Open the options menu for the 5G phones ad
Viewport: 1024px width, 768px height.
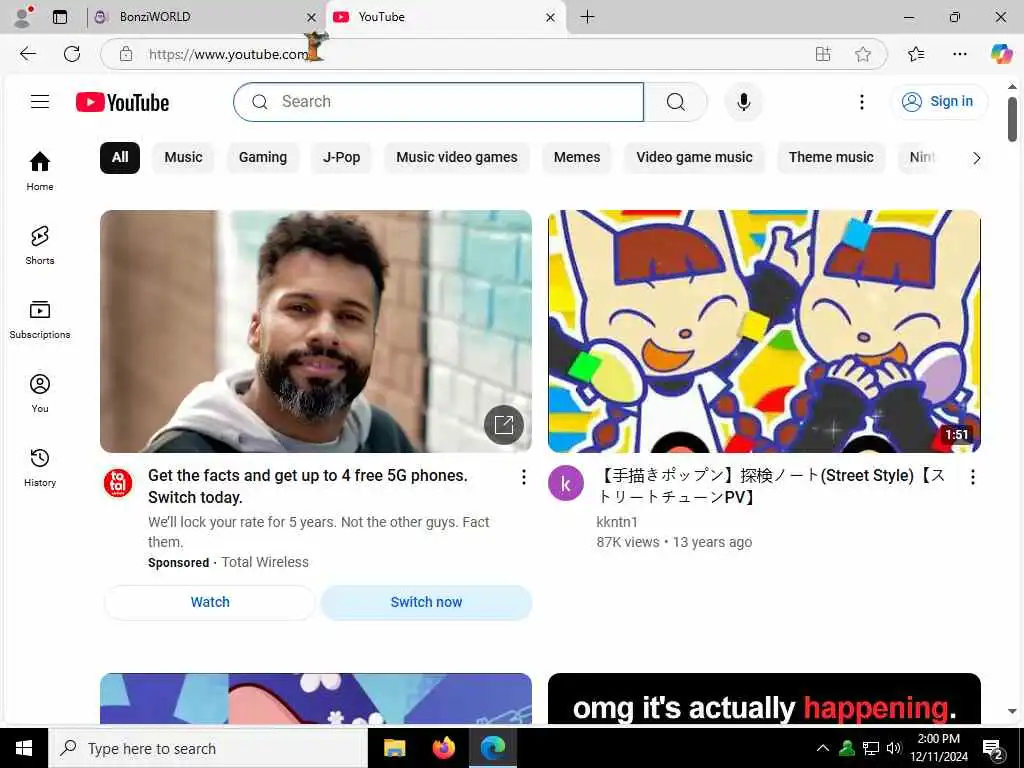(524, 477)
